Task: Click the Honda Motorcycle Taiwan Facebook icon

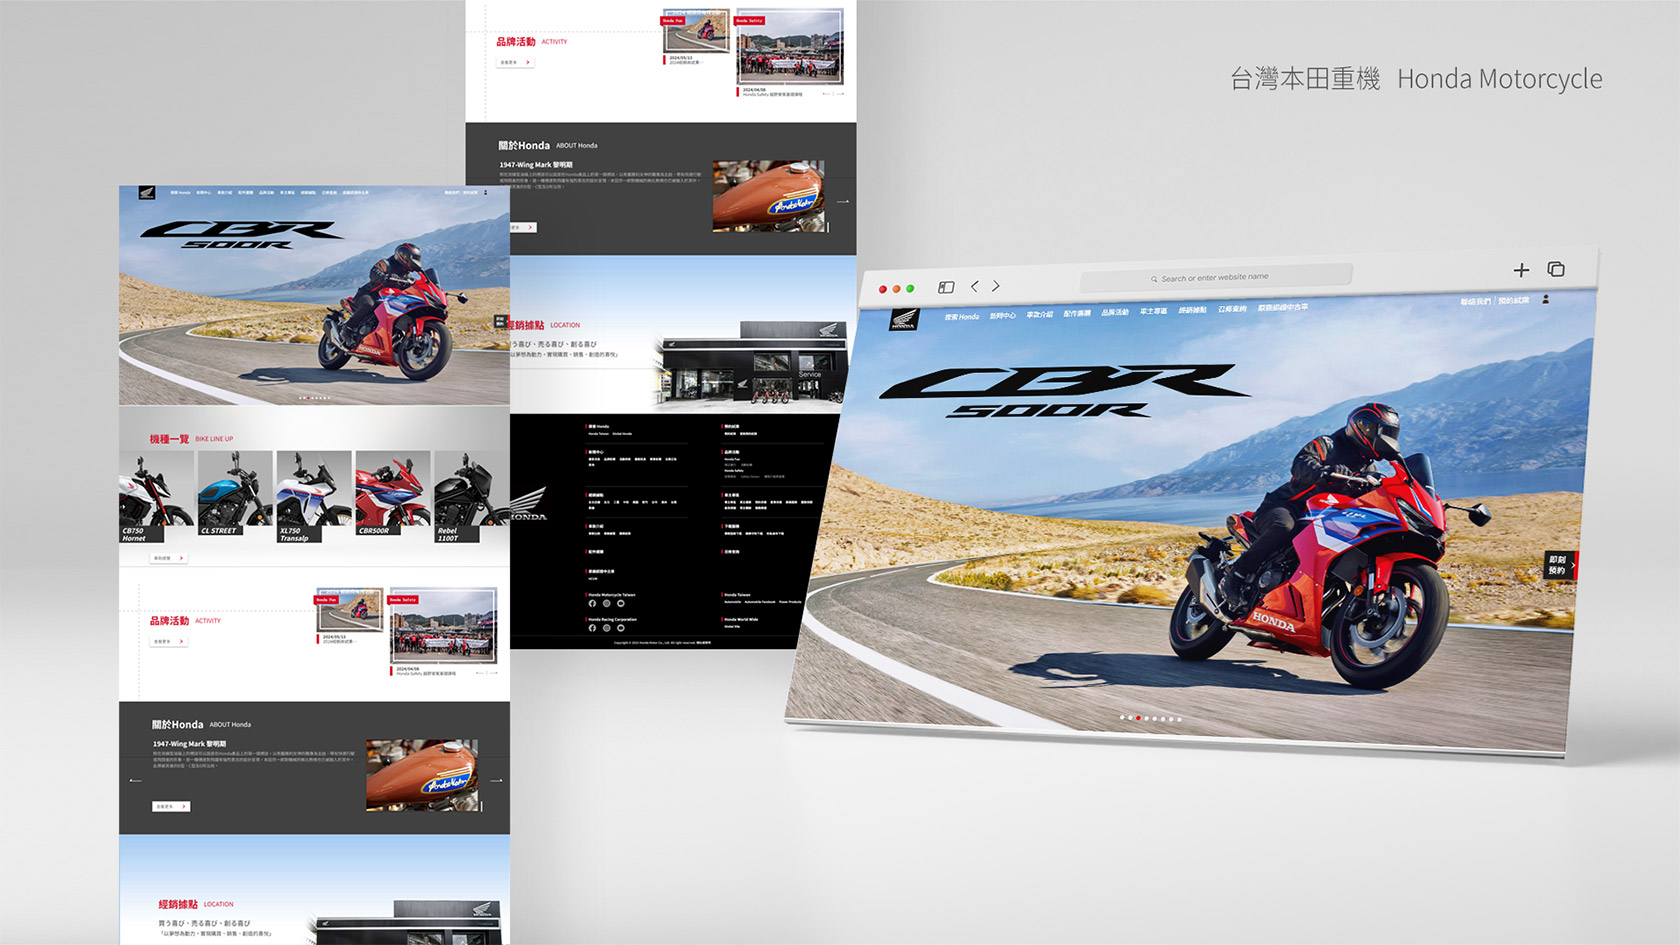Action: pyautogui.click(x=592, y=603)
